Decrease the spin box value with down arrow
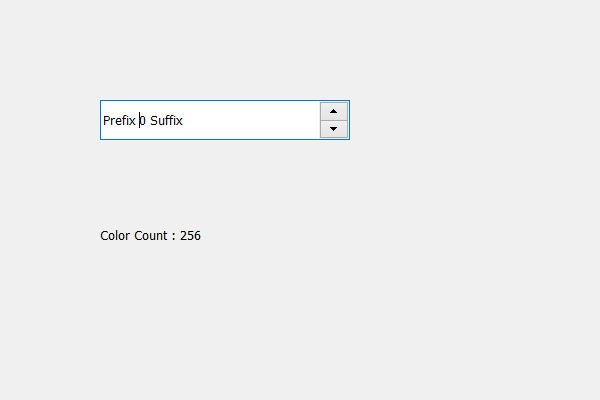This screenshot has height=400, width=600. point(334,129)
